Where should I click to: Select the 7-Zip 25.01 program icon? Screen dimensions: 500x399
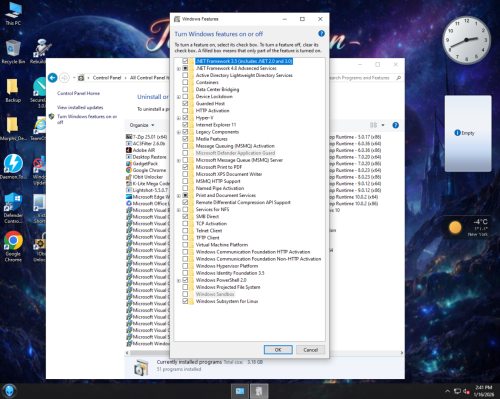click(x=129, y=137)
